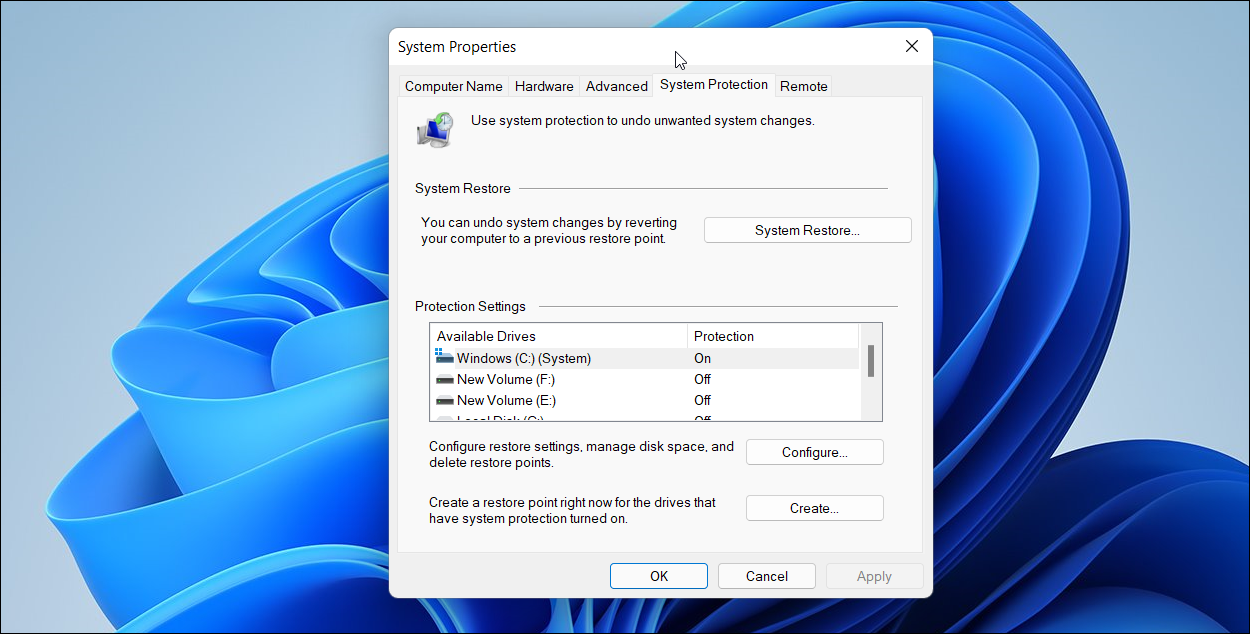Viewport: 1250px width, 634px height.
Task: Click the New Volume (E:) drive icon
Action: pyautogui.click(x=443, y=399)
